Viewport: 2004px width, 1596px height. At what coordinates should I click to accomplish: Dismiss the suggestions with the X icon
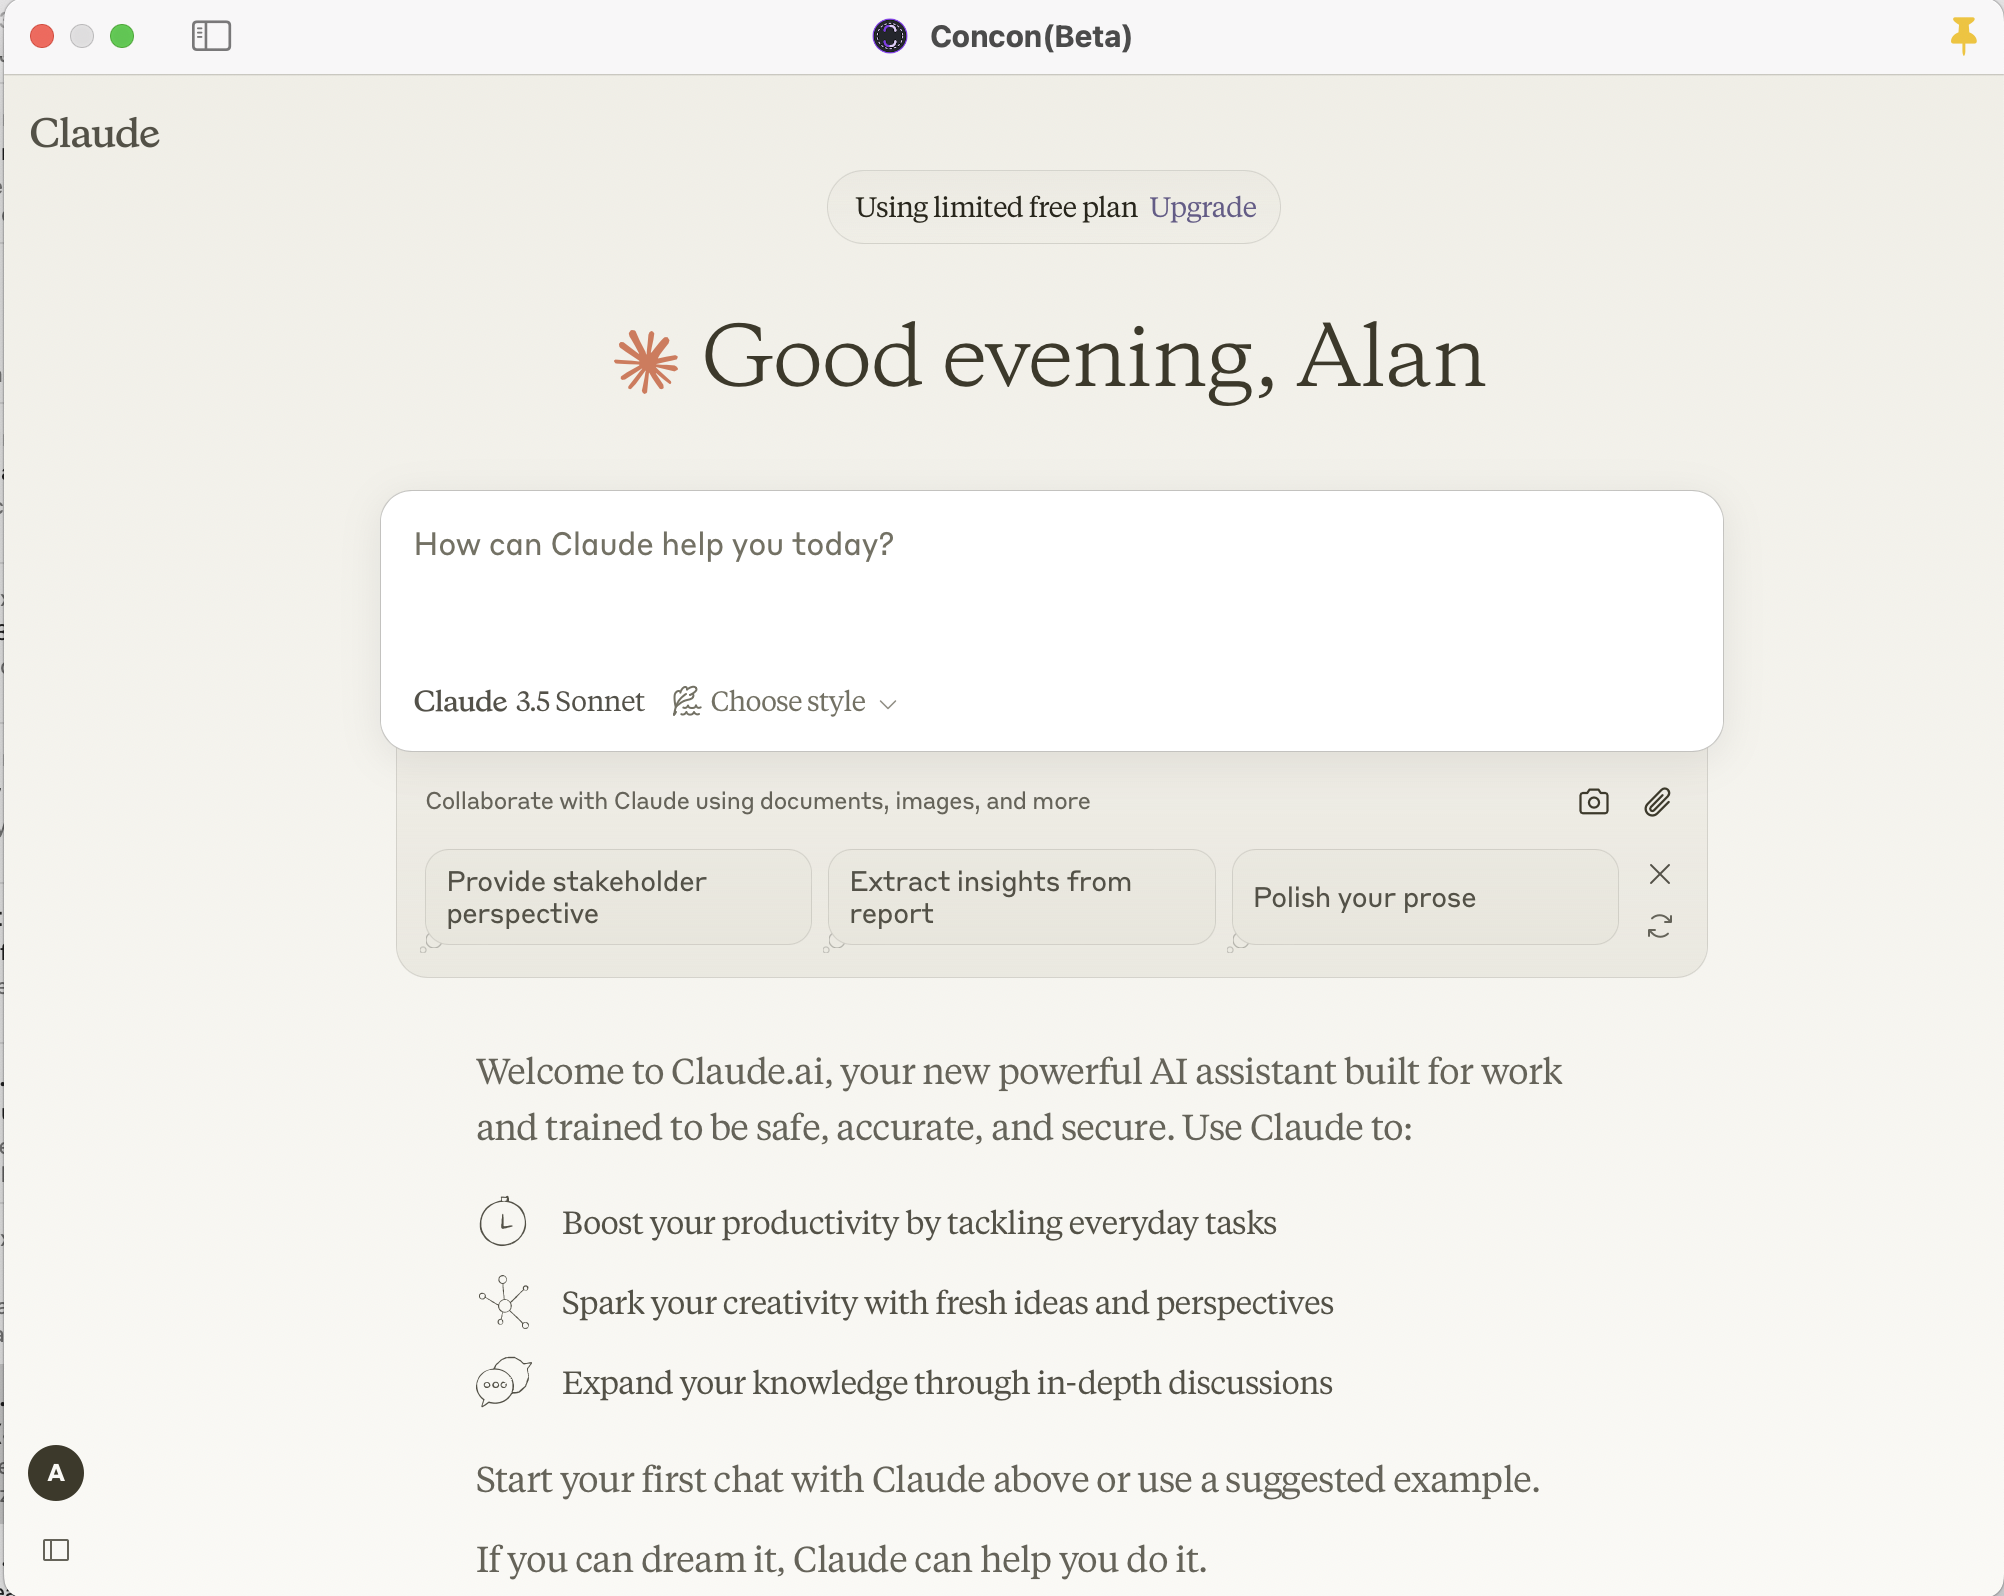[1659, 874]
